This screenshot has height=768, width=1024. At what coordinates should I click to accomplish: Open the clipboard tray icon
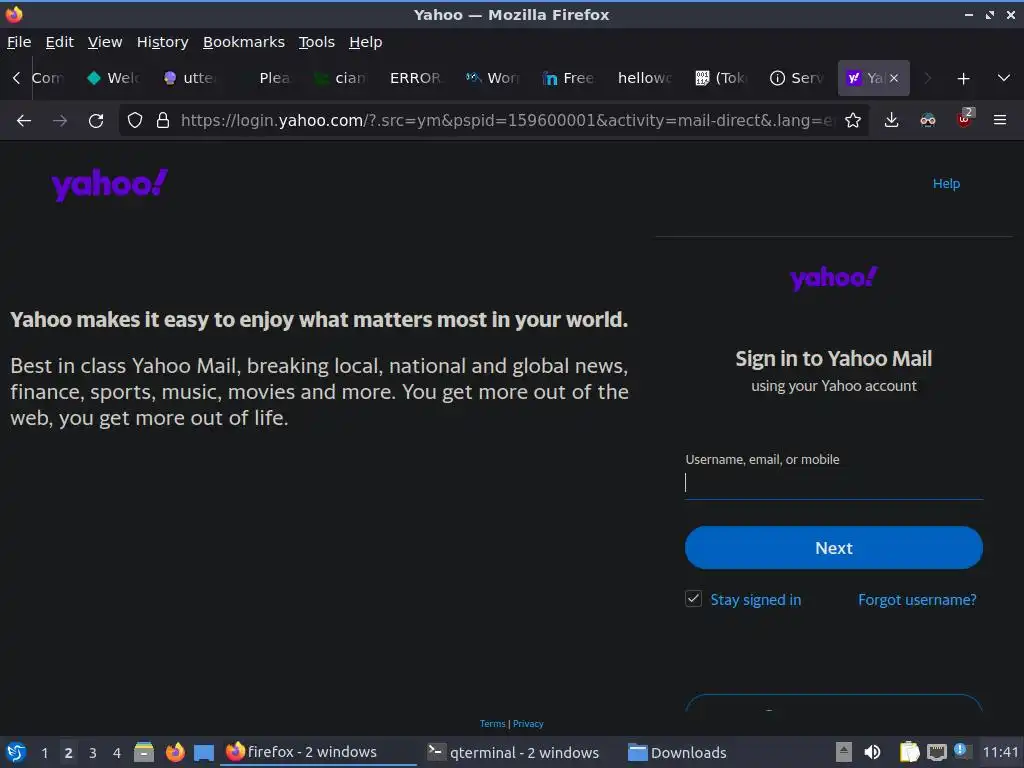coord(908,752)
